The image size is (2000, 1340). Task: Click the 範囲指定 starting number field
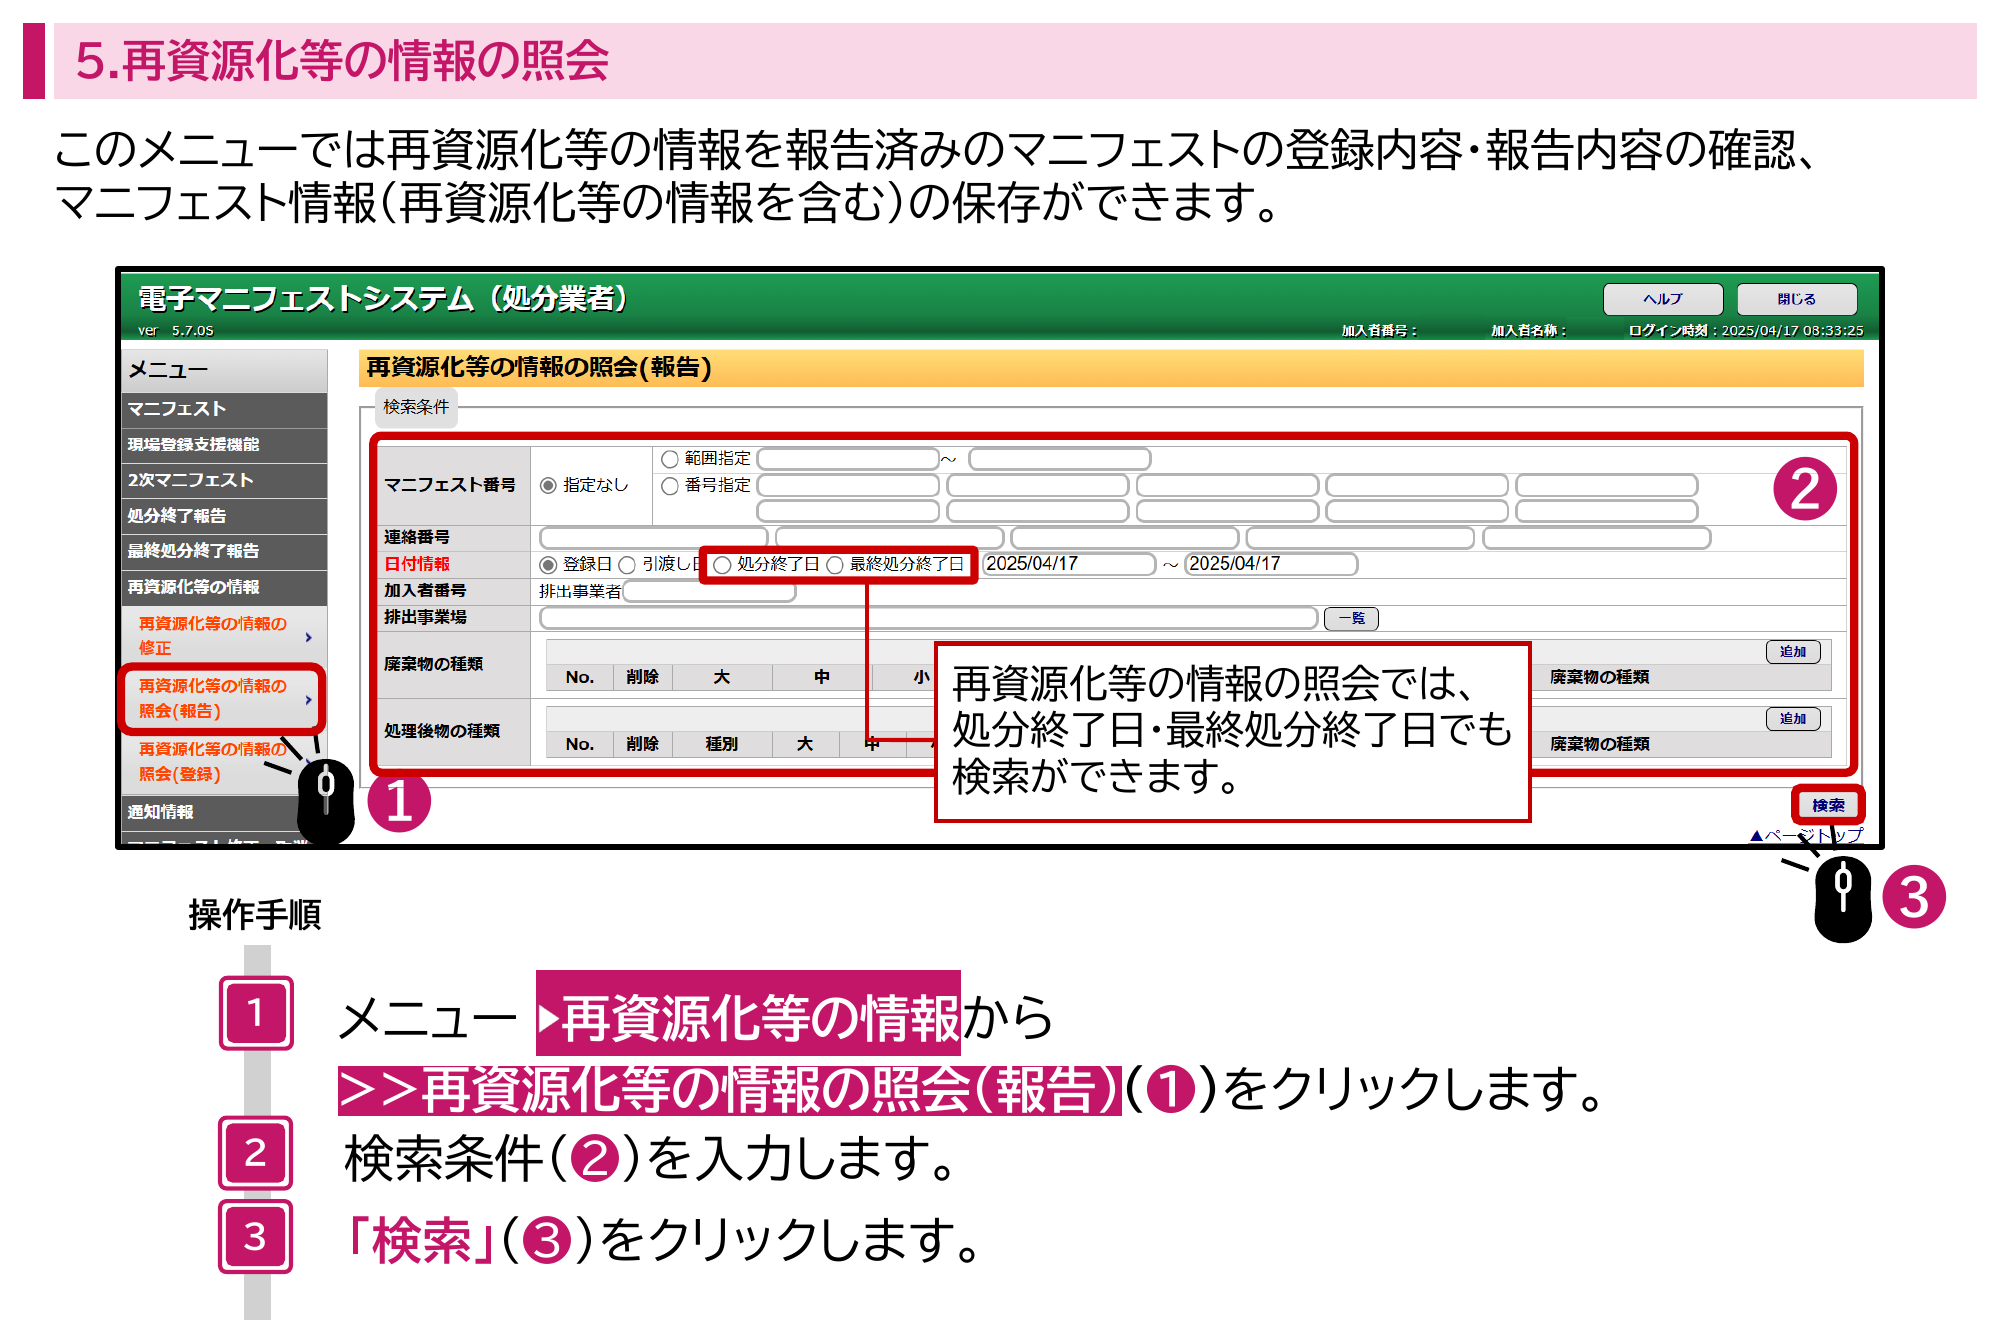848,459
